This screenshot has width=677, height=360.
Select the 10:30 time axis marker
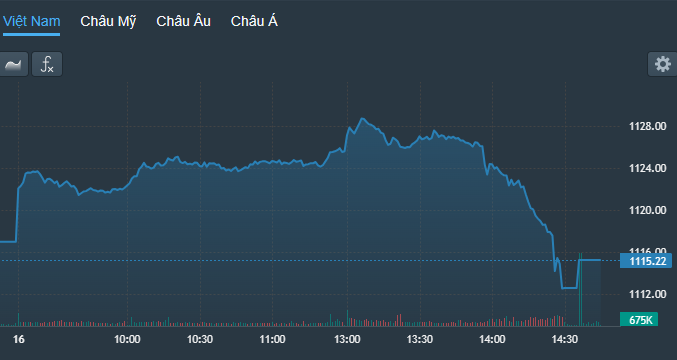coord(200,339)
